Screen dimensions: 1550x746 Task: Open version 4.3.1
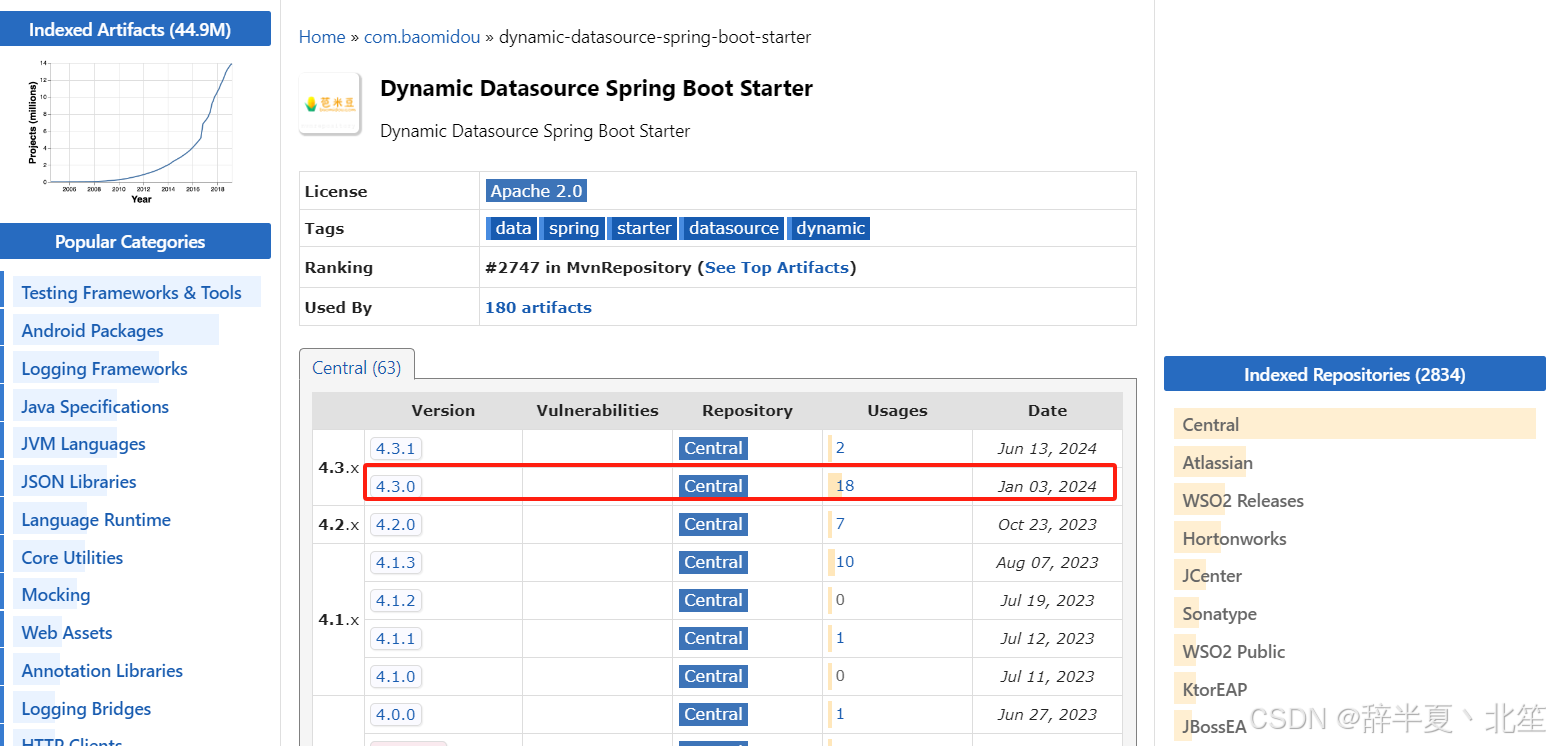[x=395, y=449]
